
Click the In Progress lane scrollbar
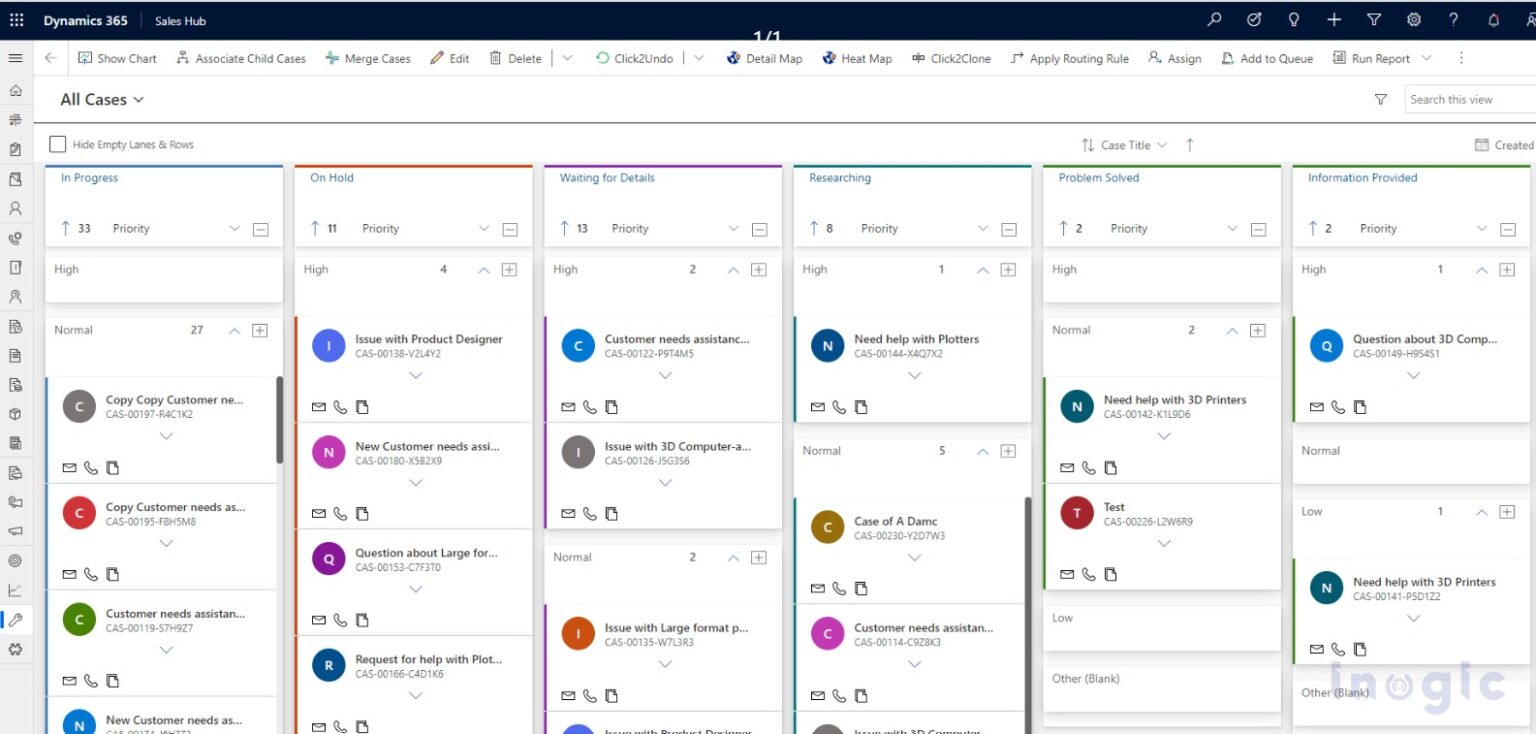[x=279, y=420]
